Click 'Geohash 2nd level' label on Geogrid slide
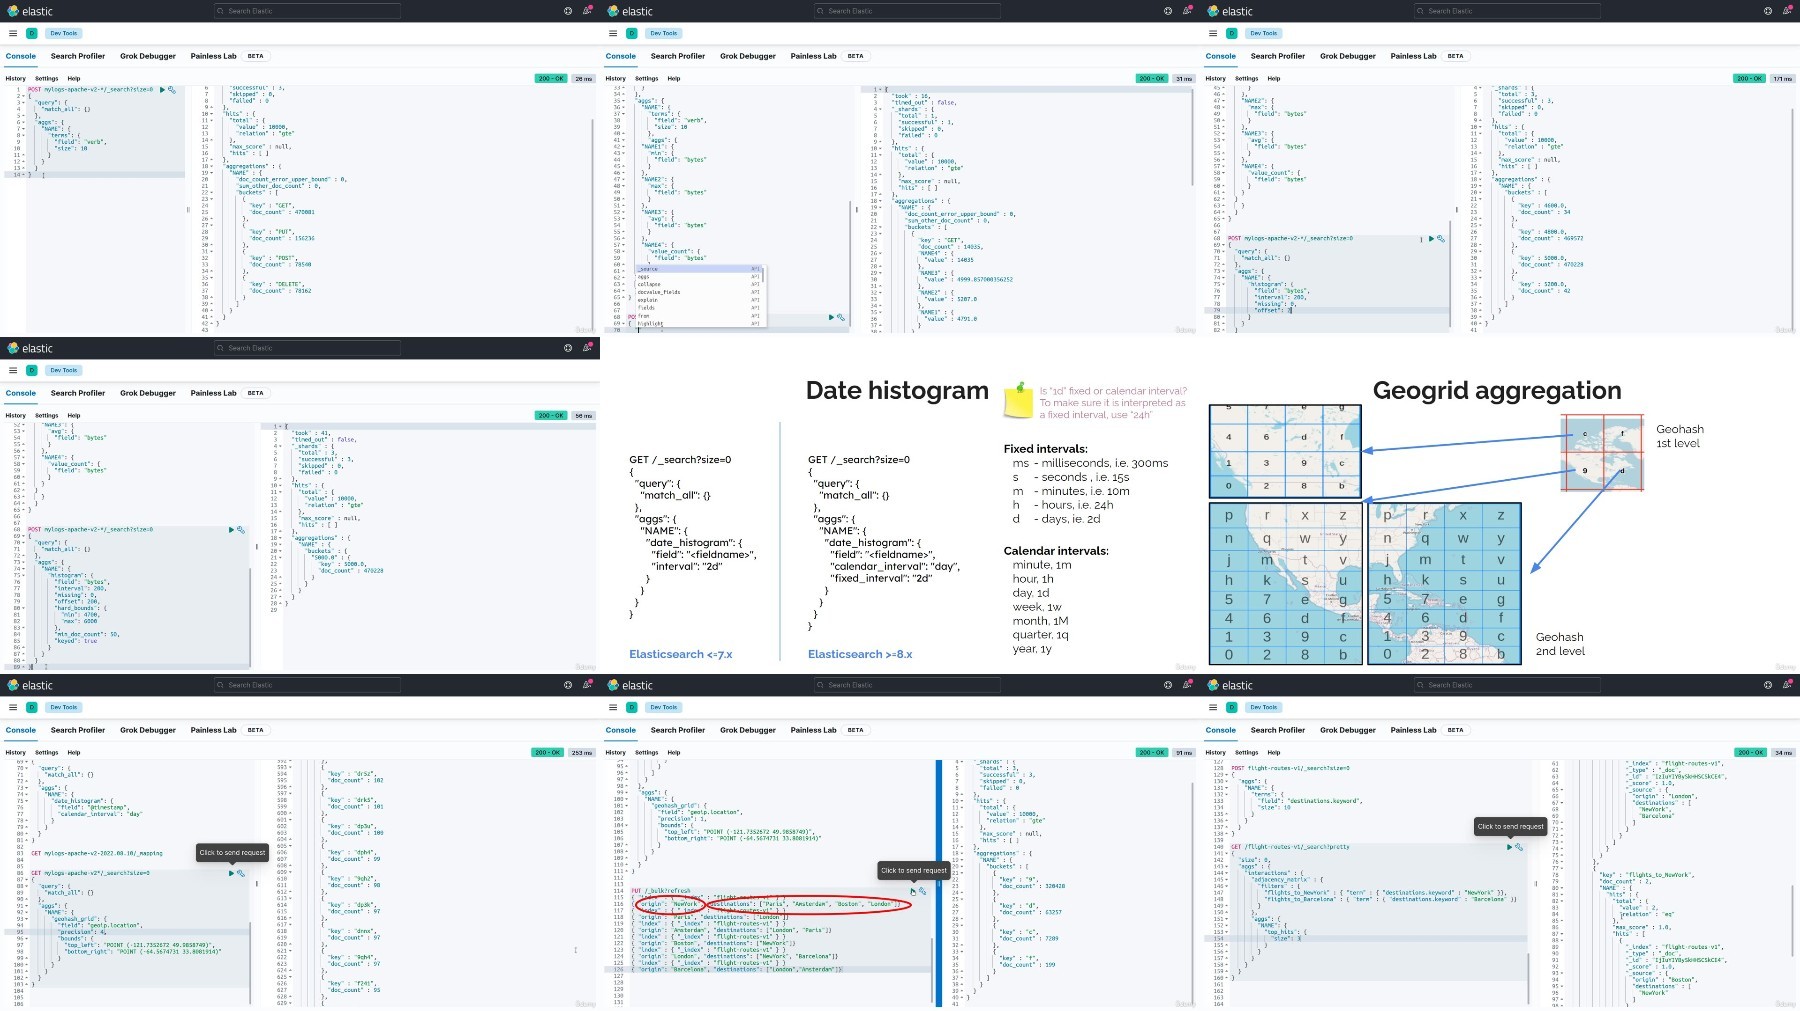This screenshot has width=1800, height=1011. pos(1560,644)
